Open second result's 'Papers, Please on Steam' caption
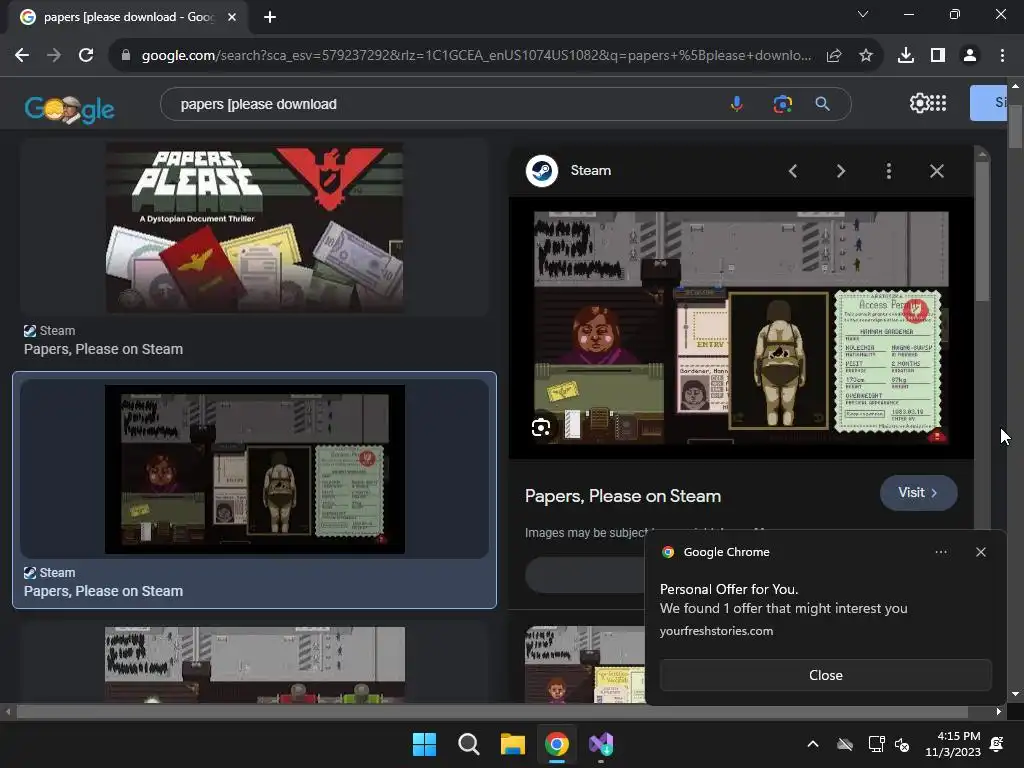 pyautogui.click(x=103, y=591)
